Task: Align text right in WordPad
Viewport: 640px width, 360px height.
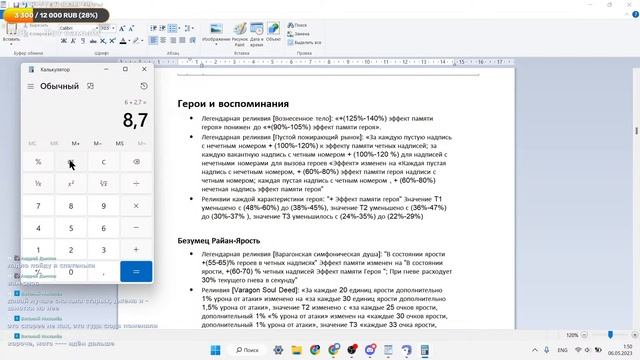Action: pyautogui.click(x=173, y=40)
